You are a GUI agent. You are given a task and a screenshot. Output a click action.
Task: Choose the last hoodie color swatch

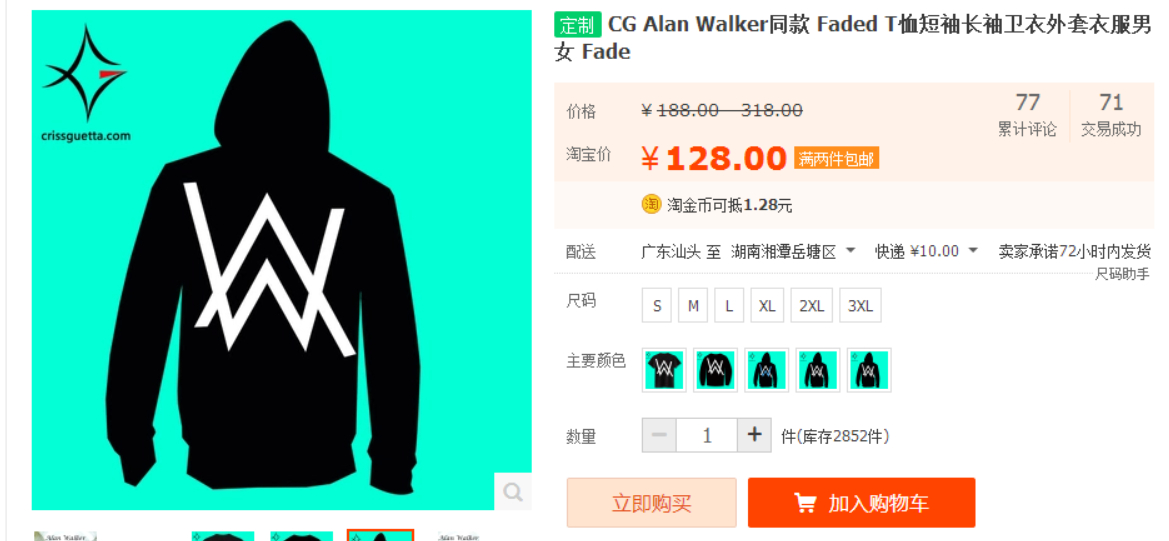pos(869,370)
